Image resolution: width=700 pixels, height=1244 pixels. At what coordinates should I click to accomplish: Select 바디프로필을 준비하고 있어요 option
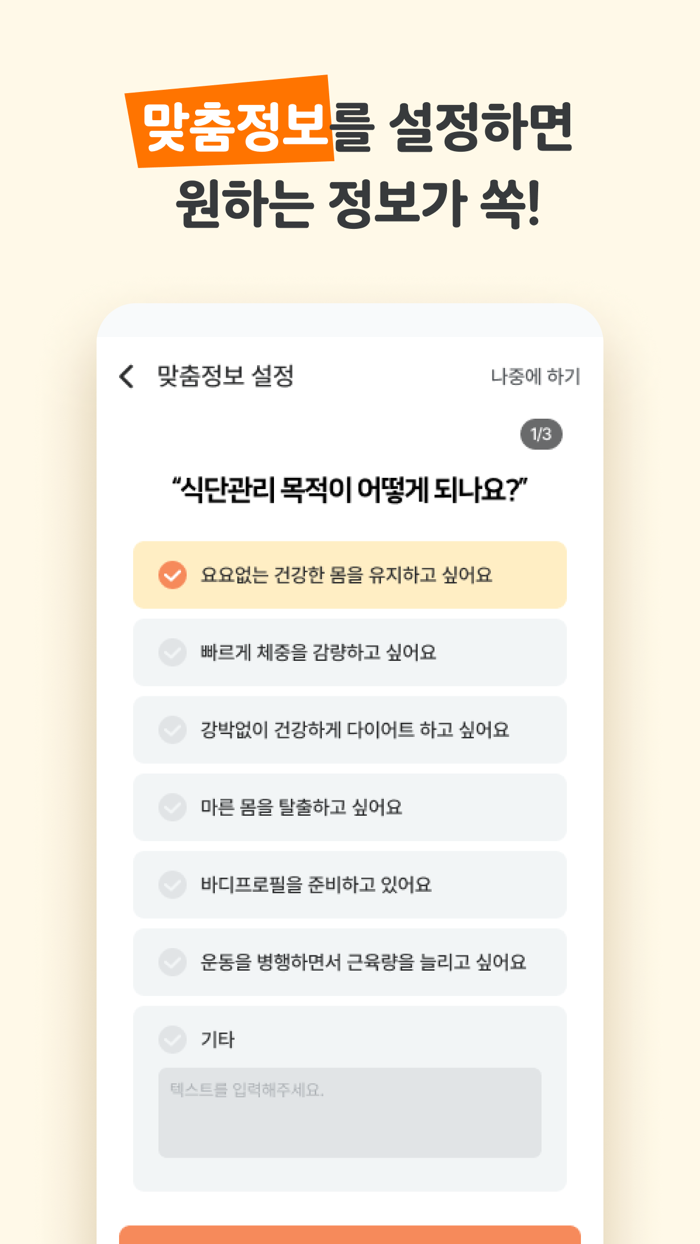click(349, 884)
